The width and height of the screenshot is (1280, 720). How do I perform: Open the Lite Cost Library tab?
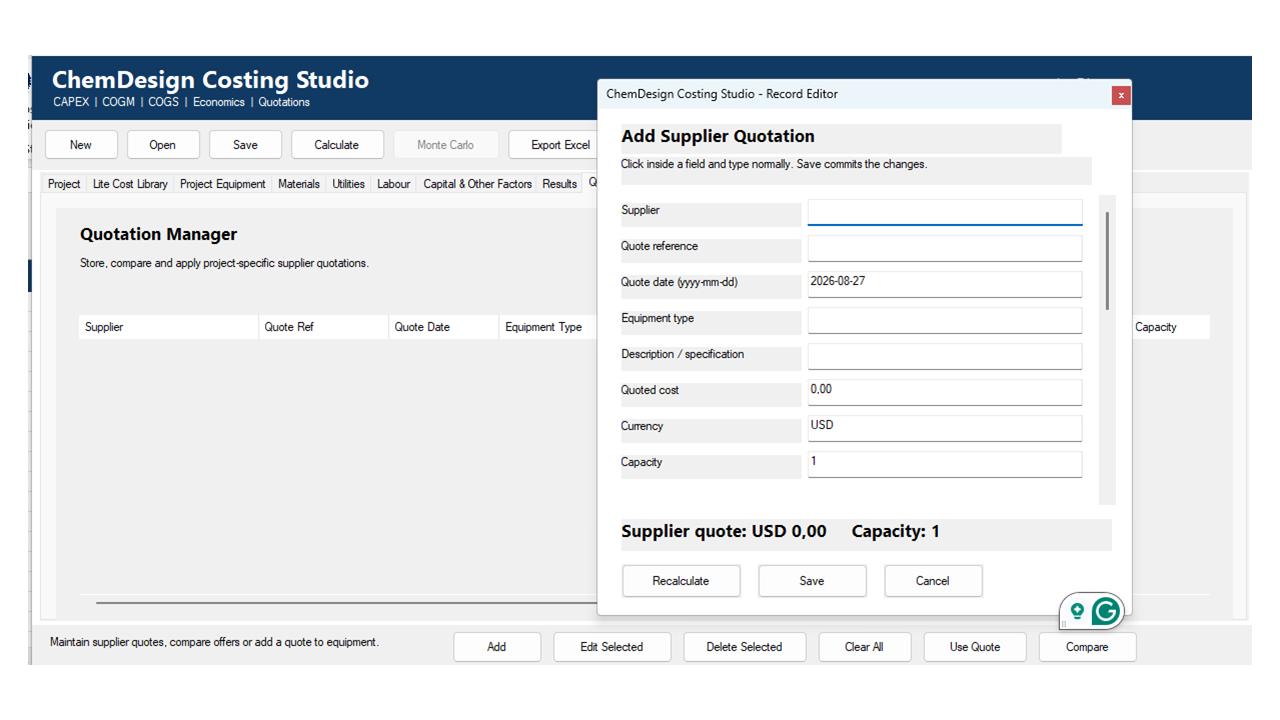[x=130, y=184]
